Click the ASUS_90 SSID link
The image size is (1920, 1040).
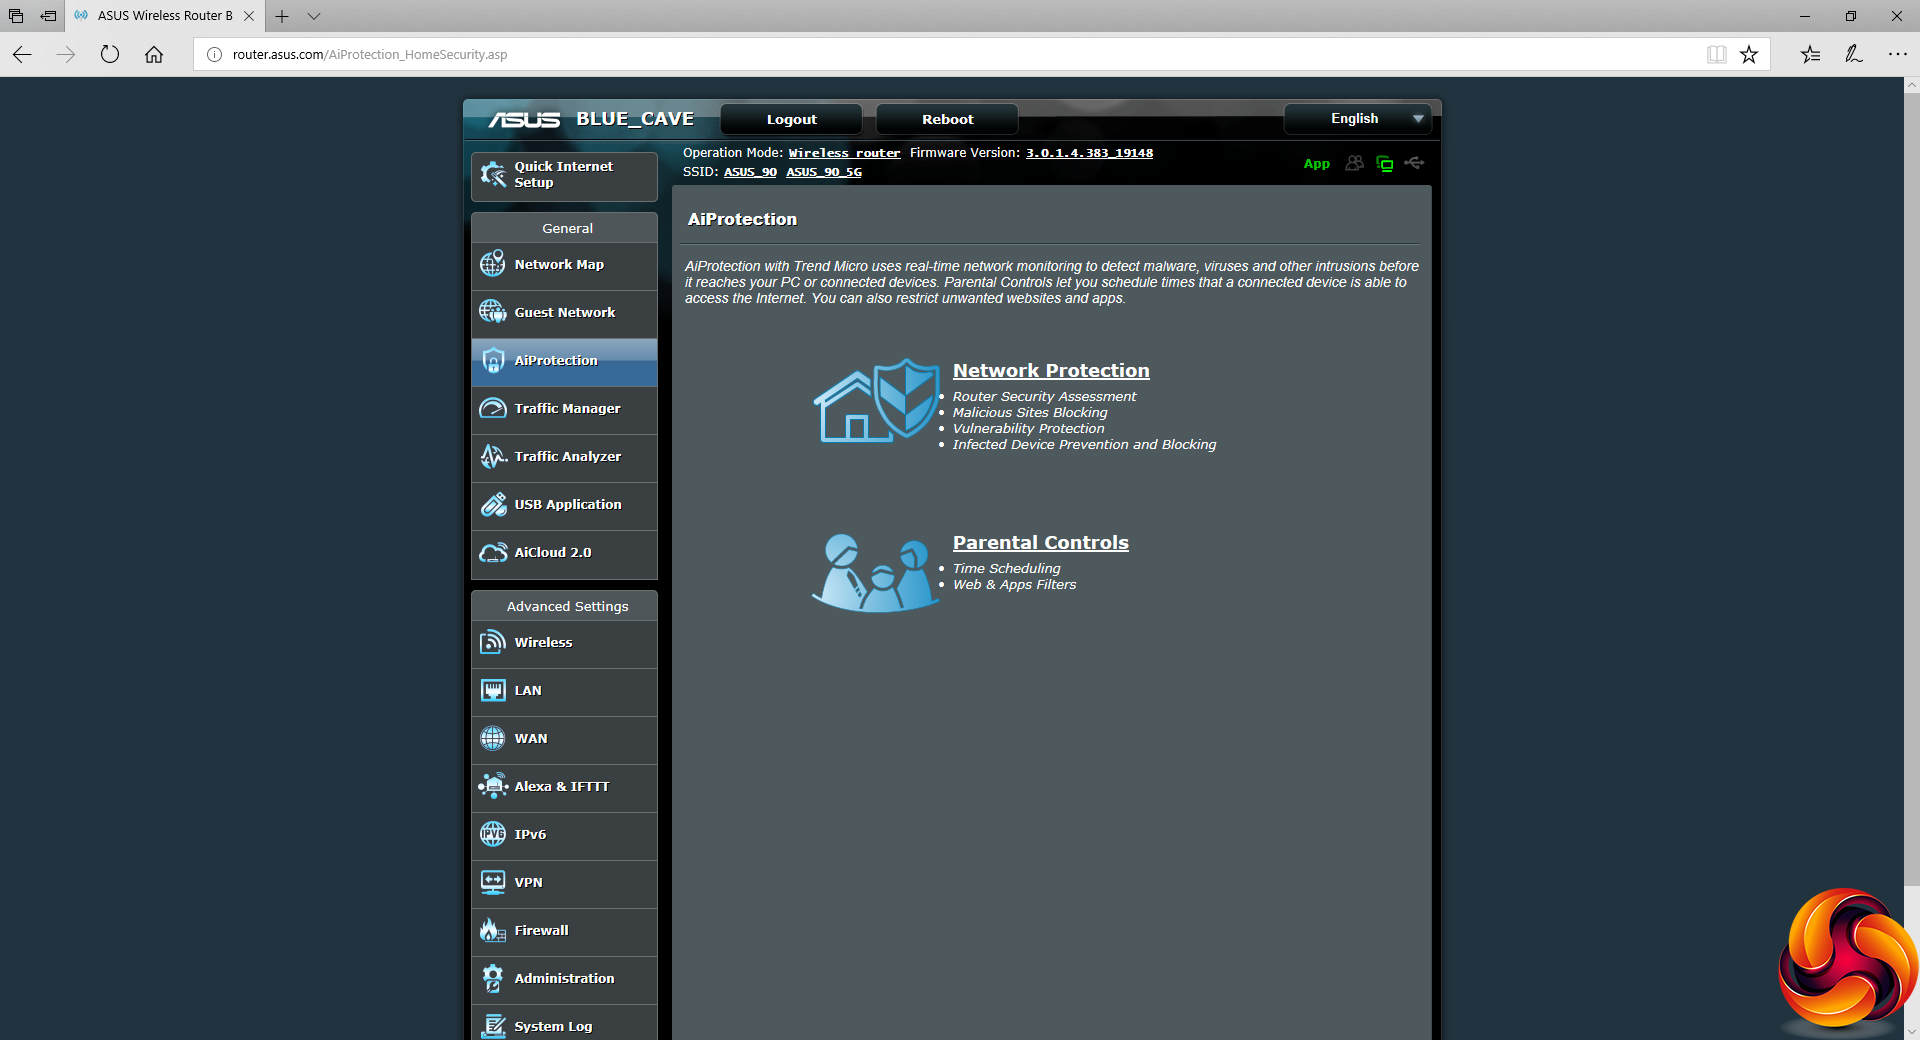750,172
